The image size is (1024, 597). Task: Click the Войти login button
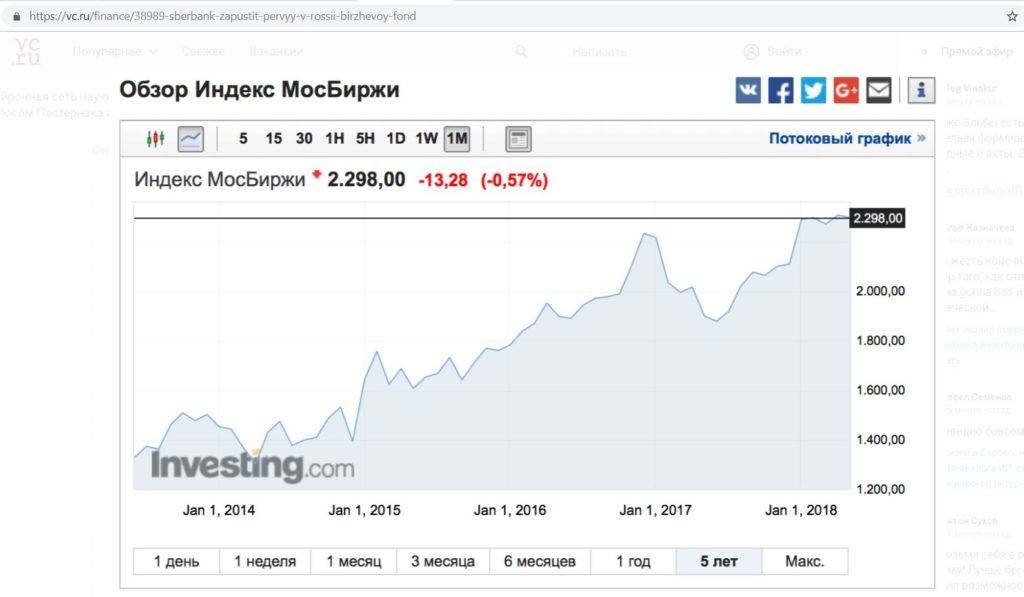(773, 51)
